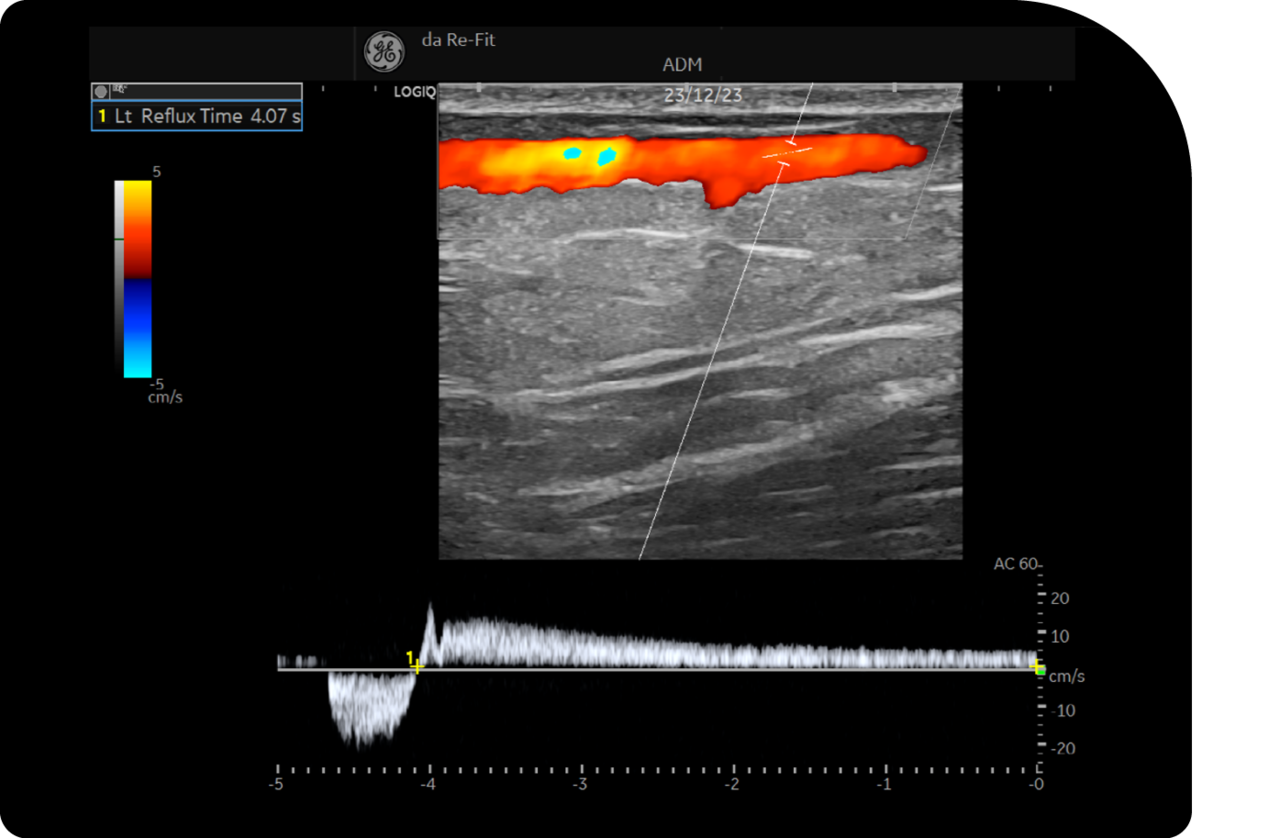Viewport: 1280px width, 838px height.
Task: Click the AC 60 angle correction label
Action: pos(1015,564)
